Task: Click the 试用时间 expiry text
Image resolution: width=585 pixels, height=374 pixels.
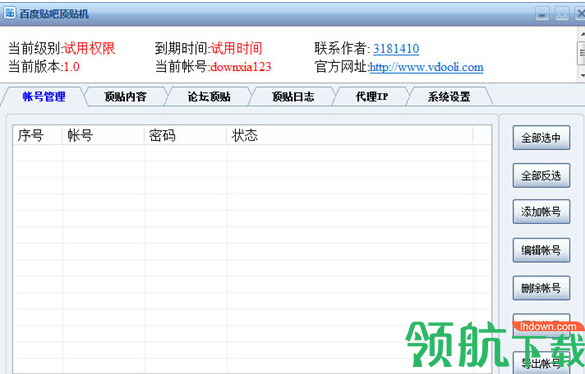Action: coord(236,49)
